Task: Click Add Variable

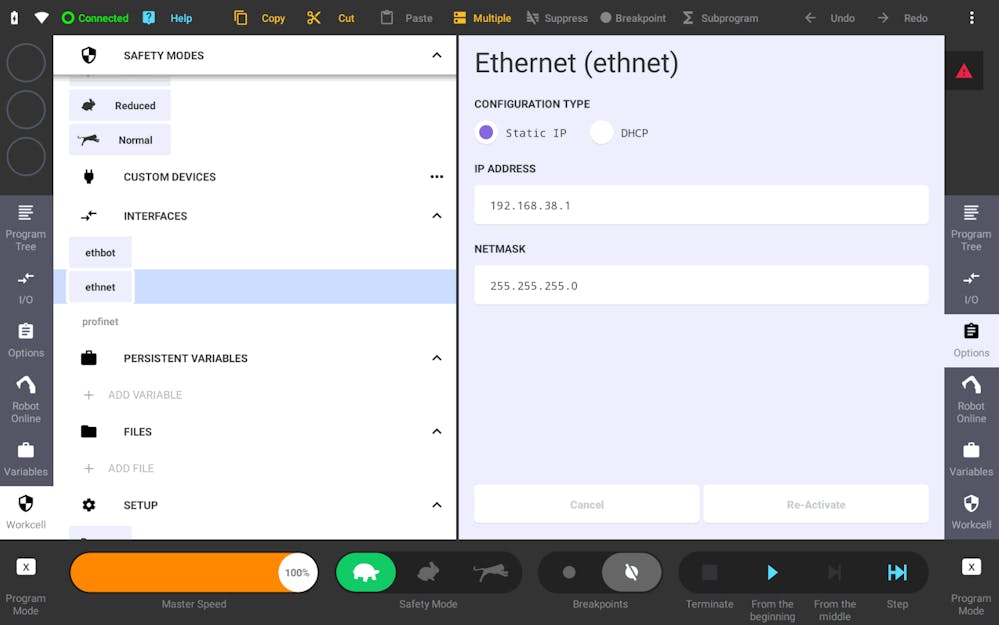Action: click(133, 395)
